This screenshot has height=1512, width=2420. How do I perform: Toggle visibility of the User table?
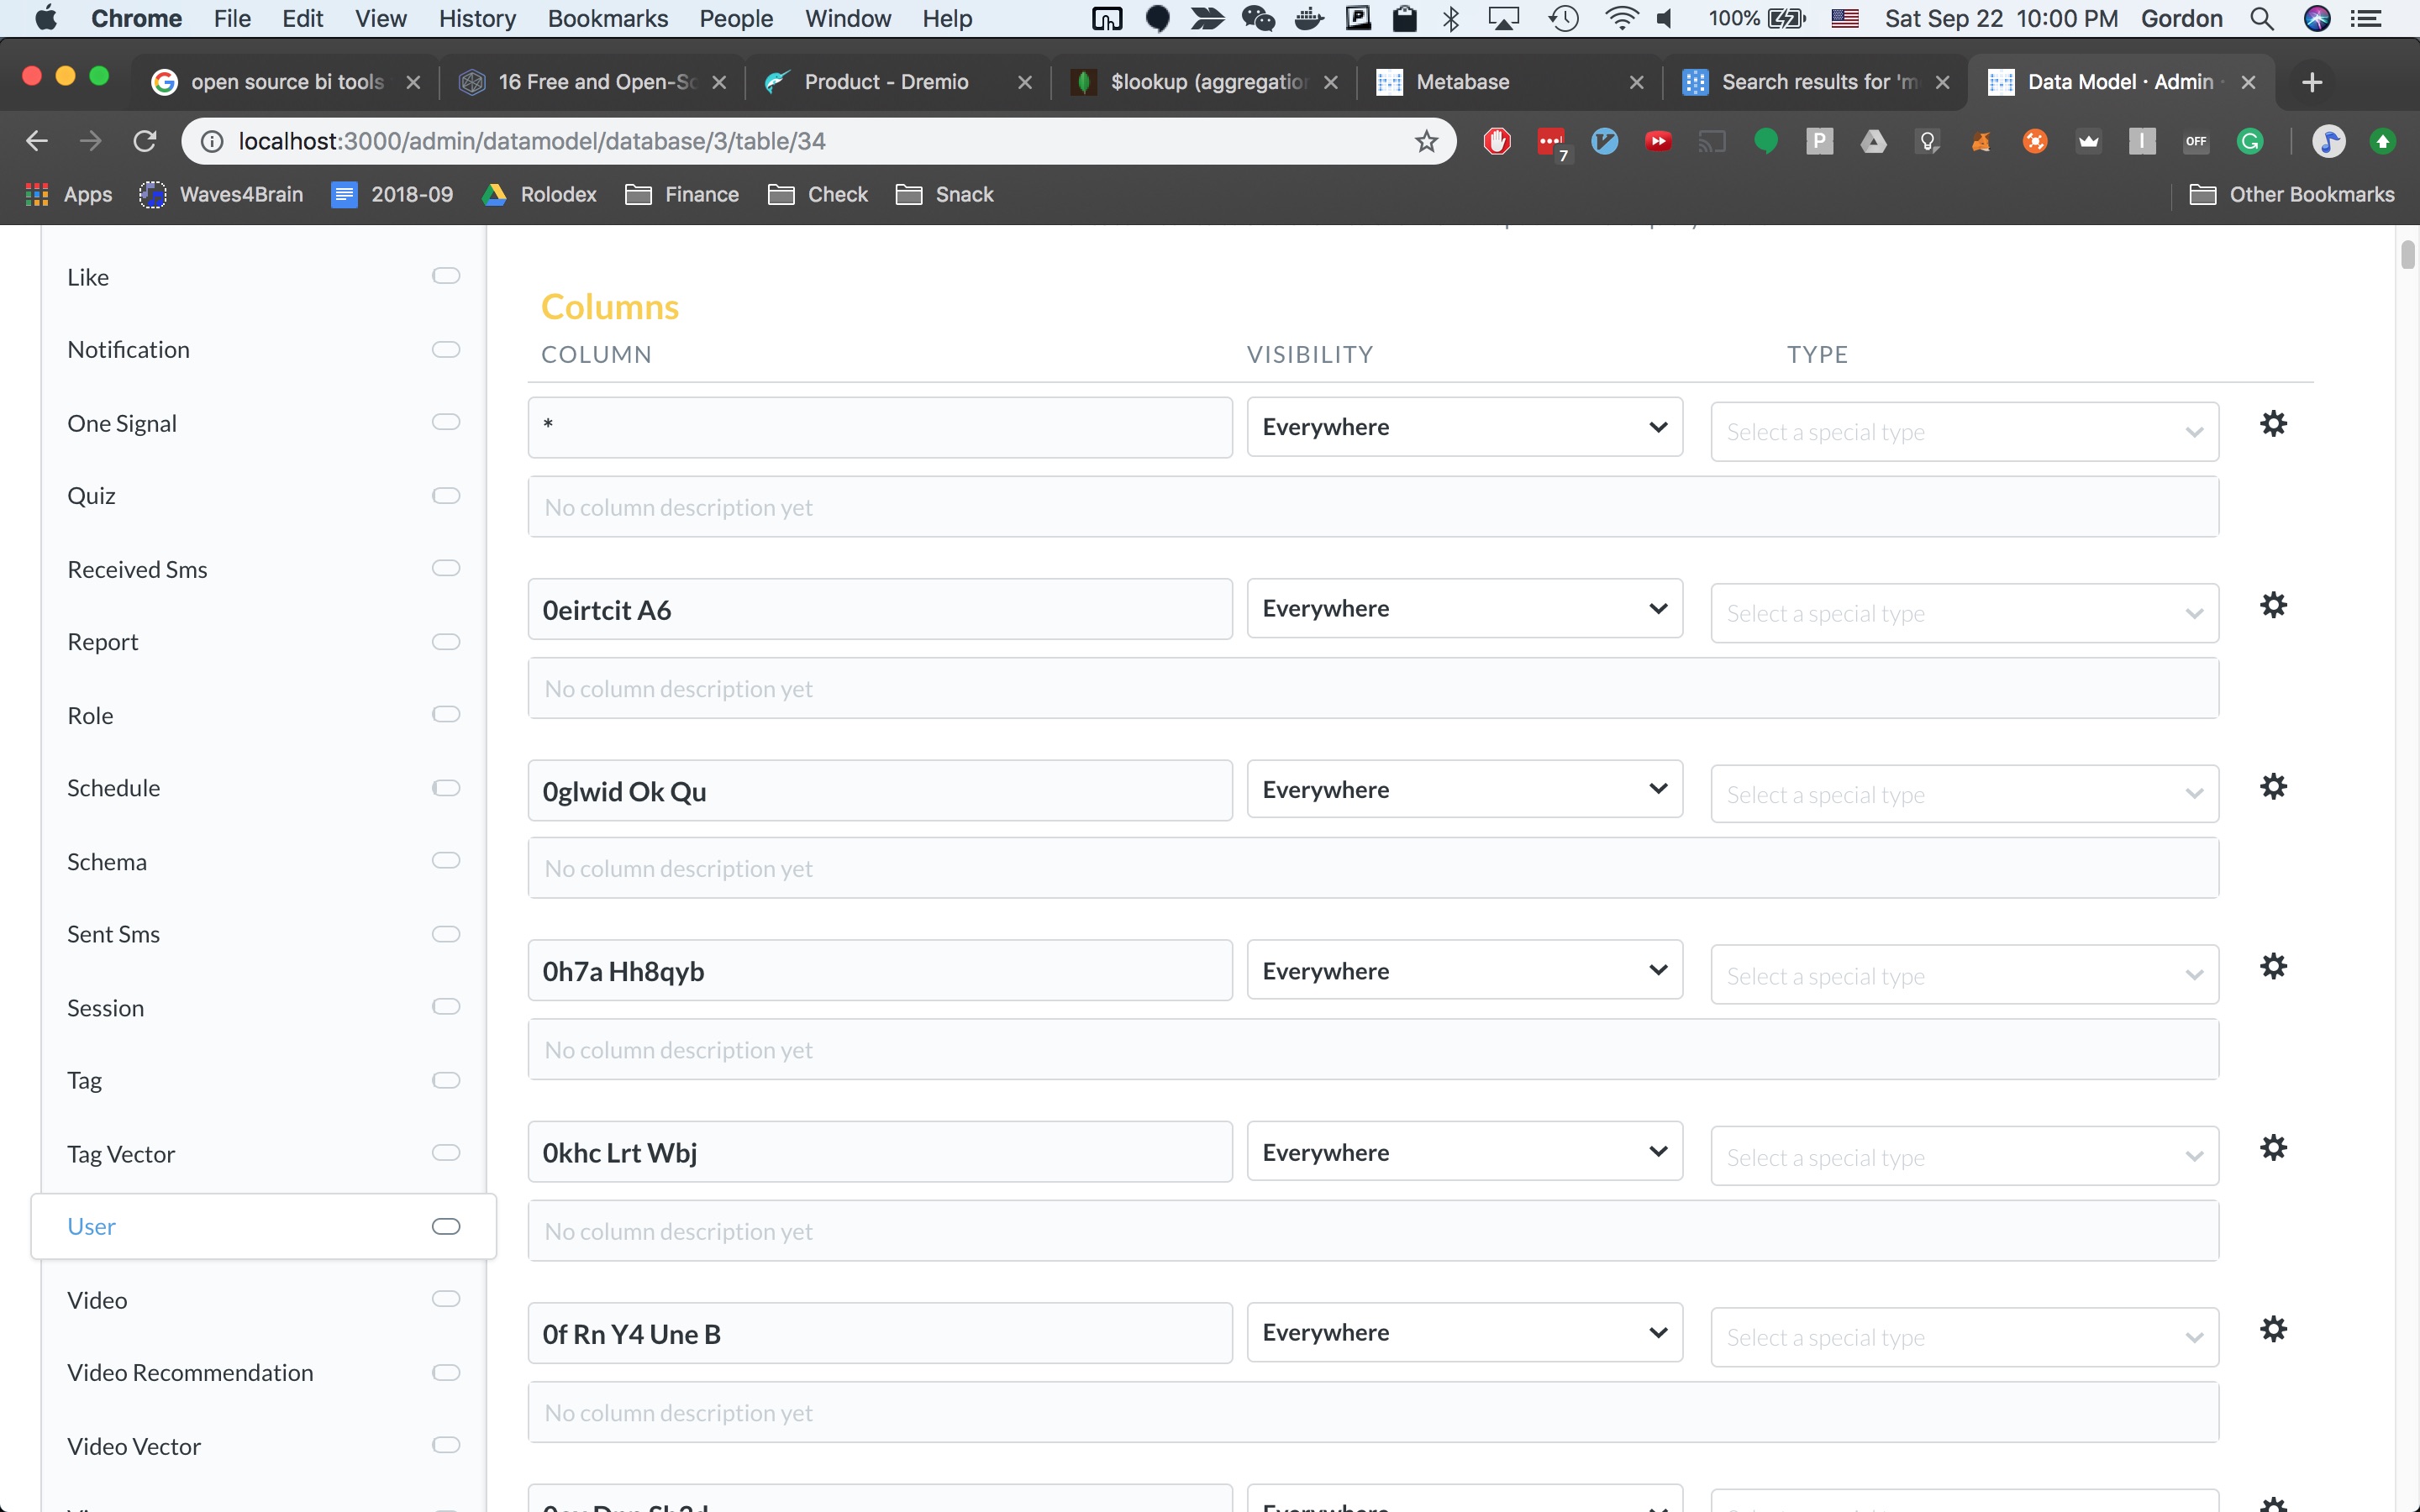click(x=446, y=1225)
